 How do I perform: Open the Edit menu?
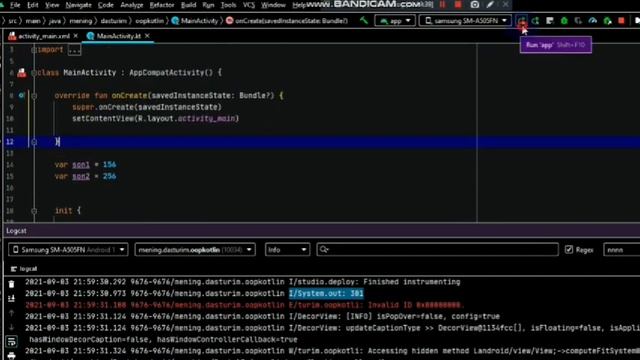33,5
